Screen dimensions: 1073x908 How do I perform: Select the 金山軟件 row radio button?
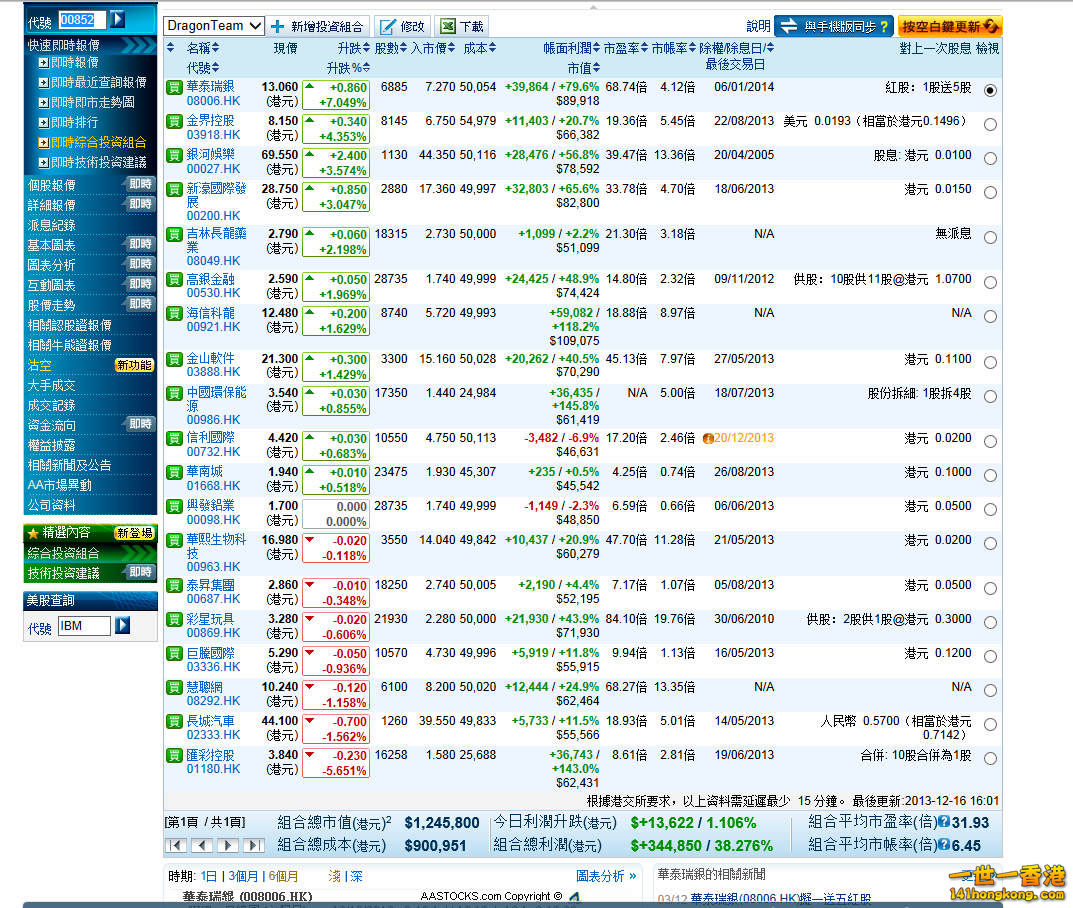click(x=990, y=362)
